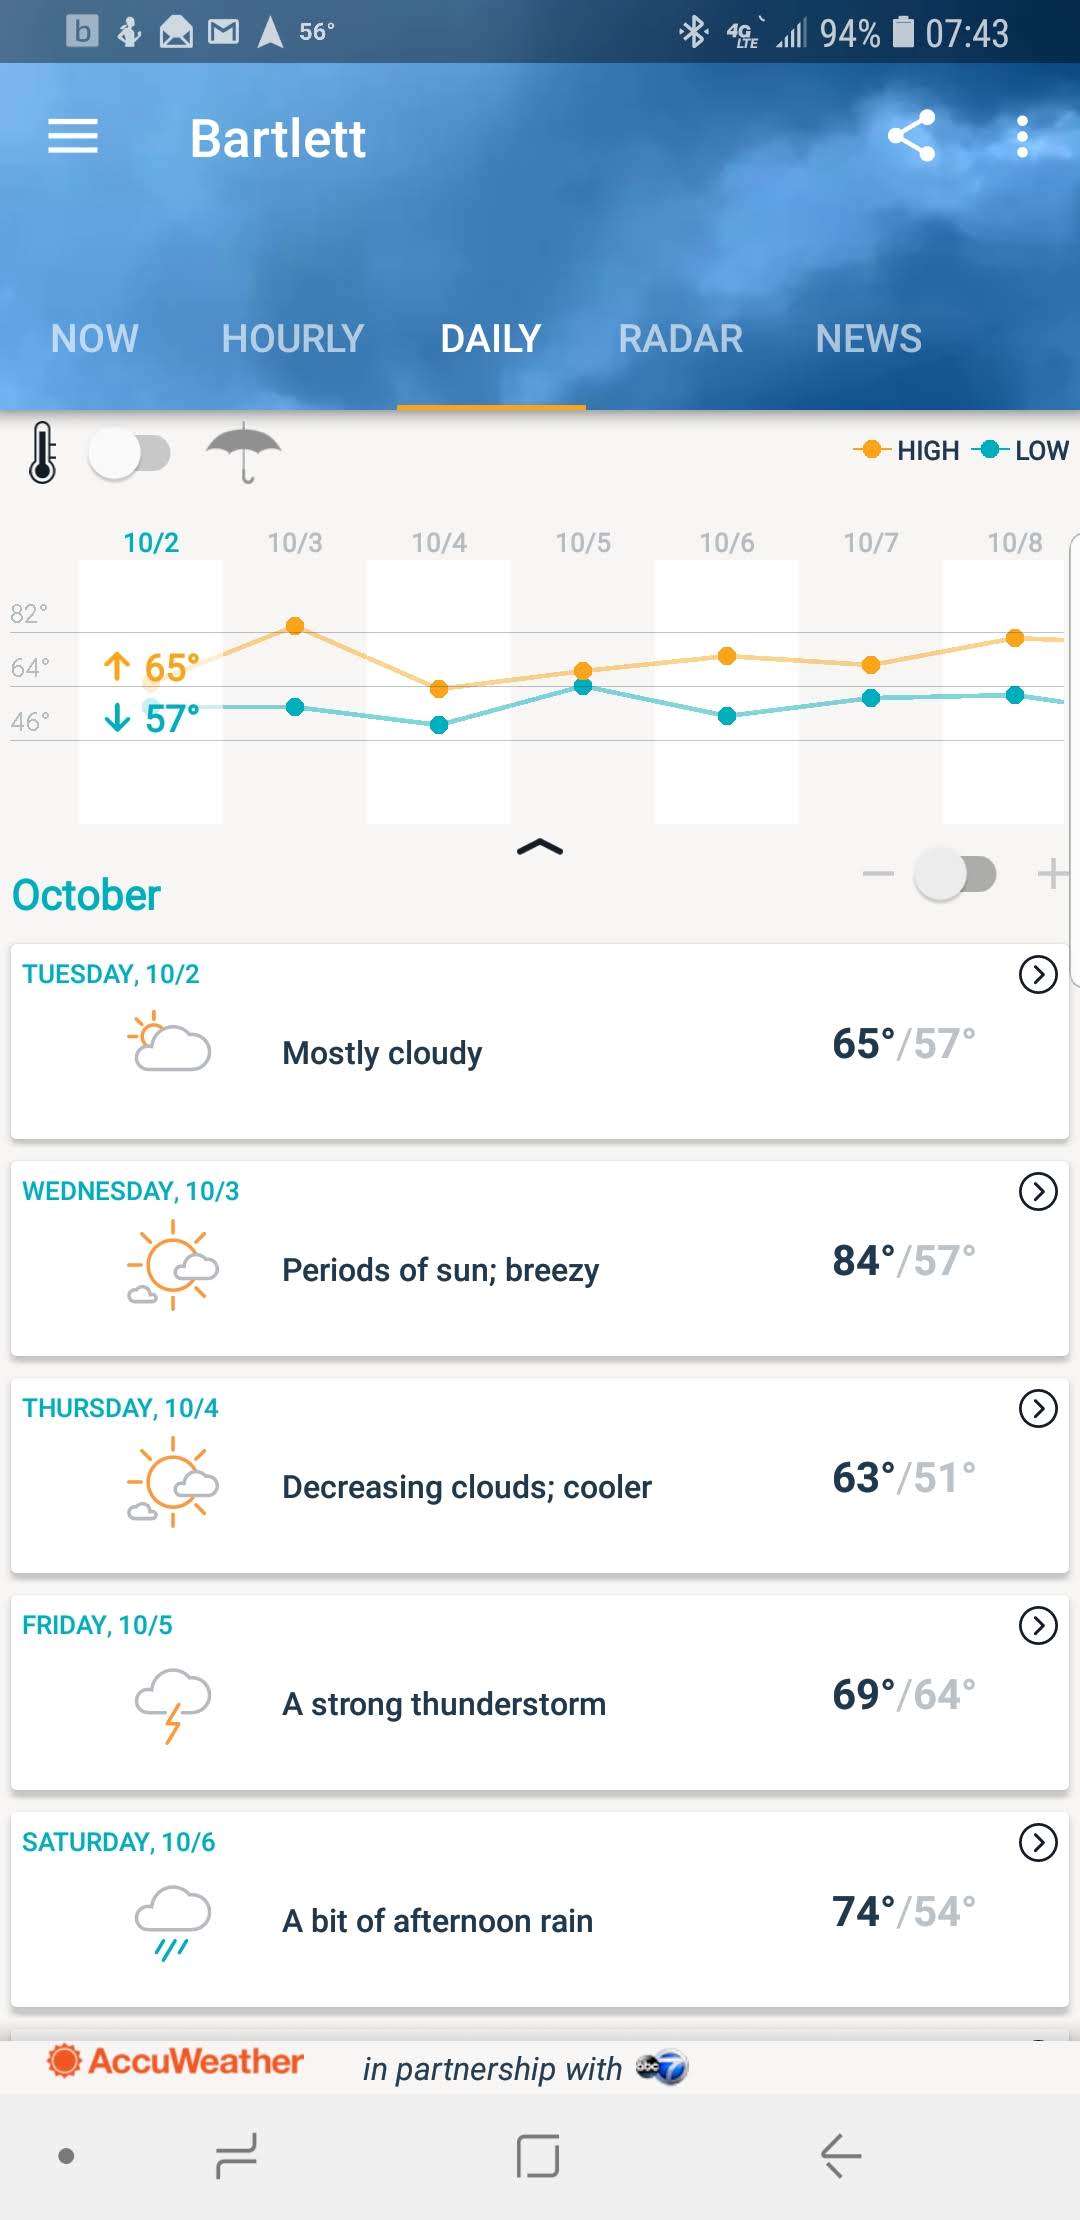Open the RADAR tab
1080x2220 pixels.
[680, 339]
